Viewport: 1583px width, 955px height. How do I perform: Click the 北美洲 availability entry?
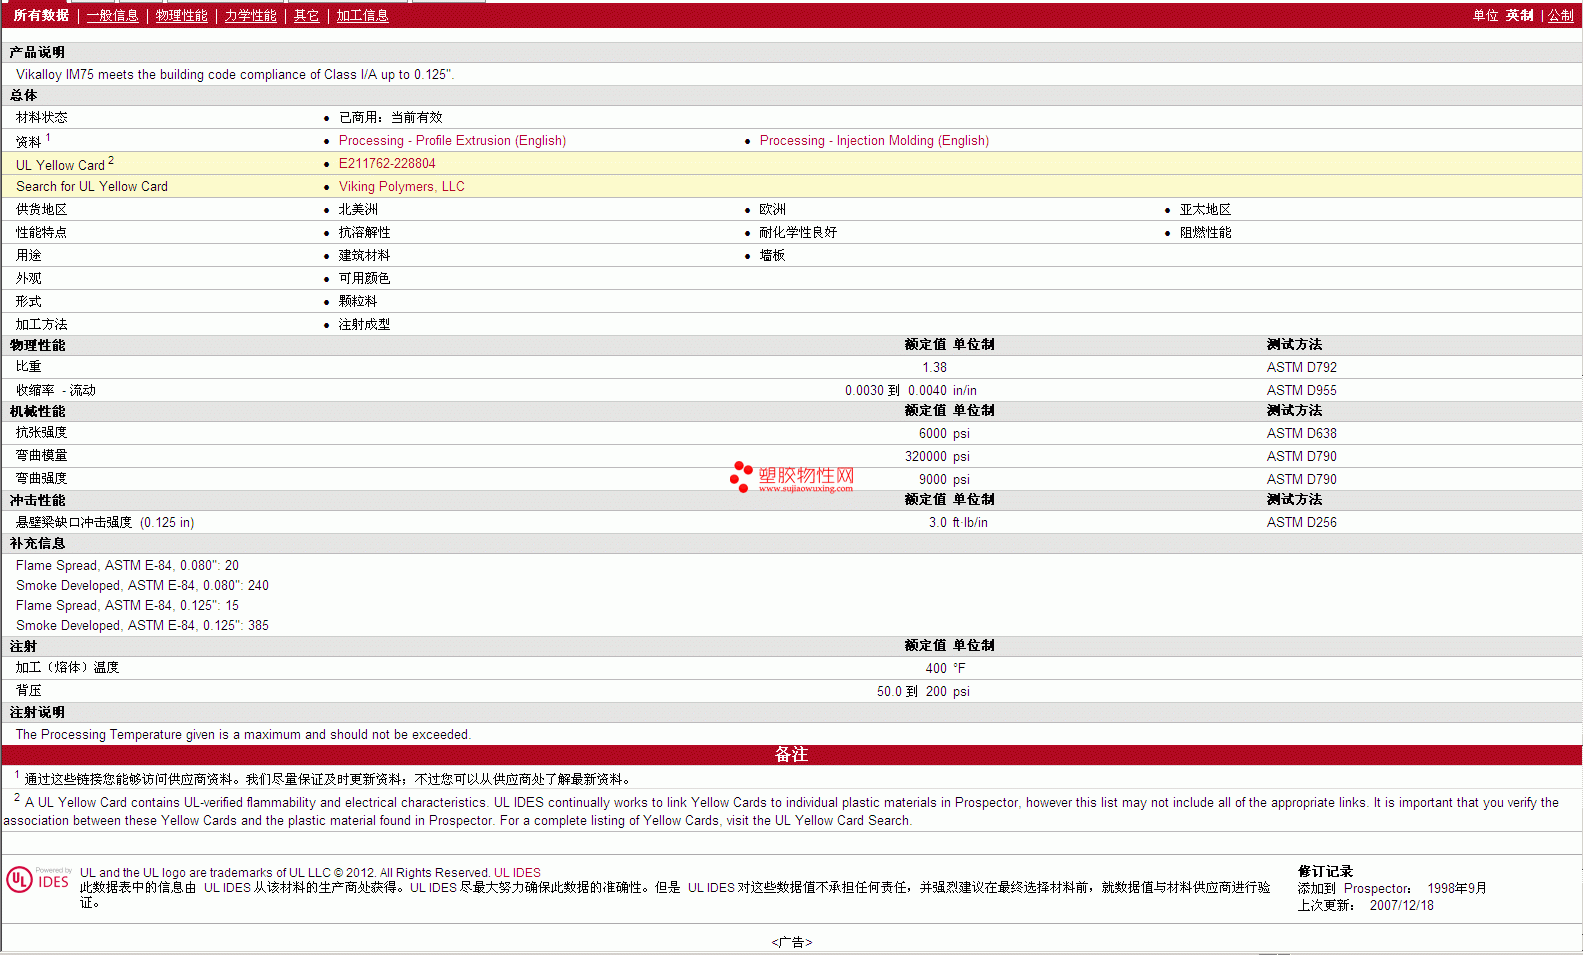coord(358,210)
